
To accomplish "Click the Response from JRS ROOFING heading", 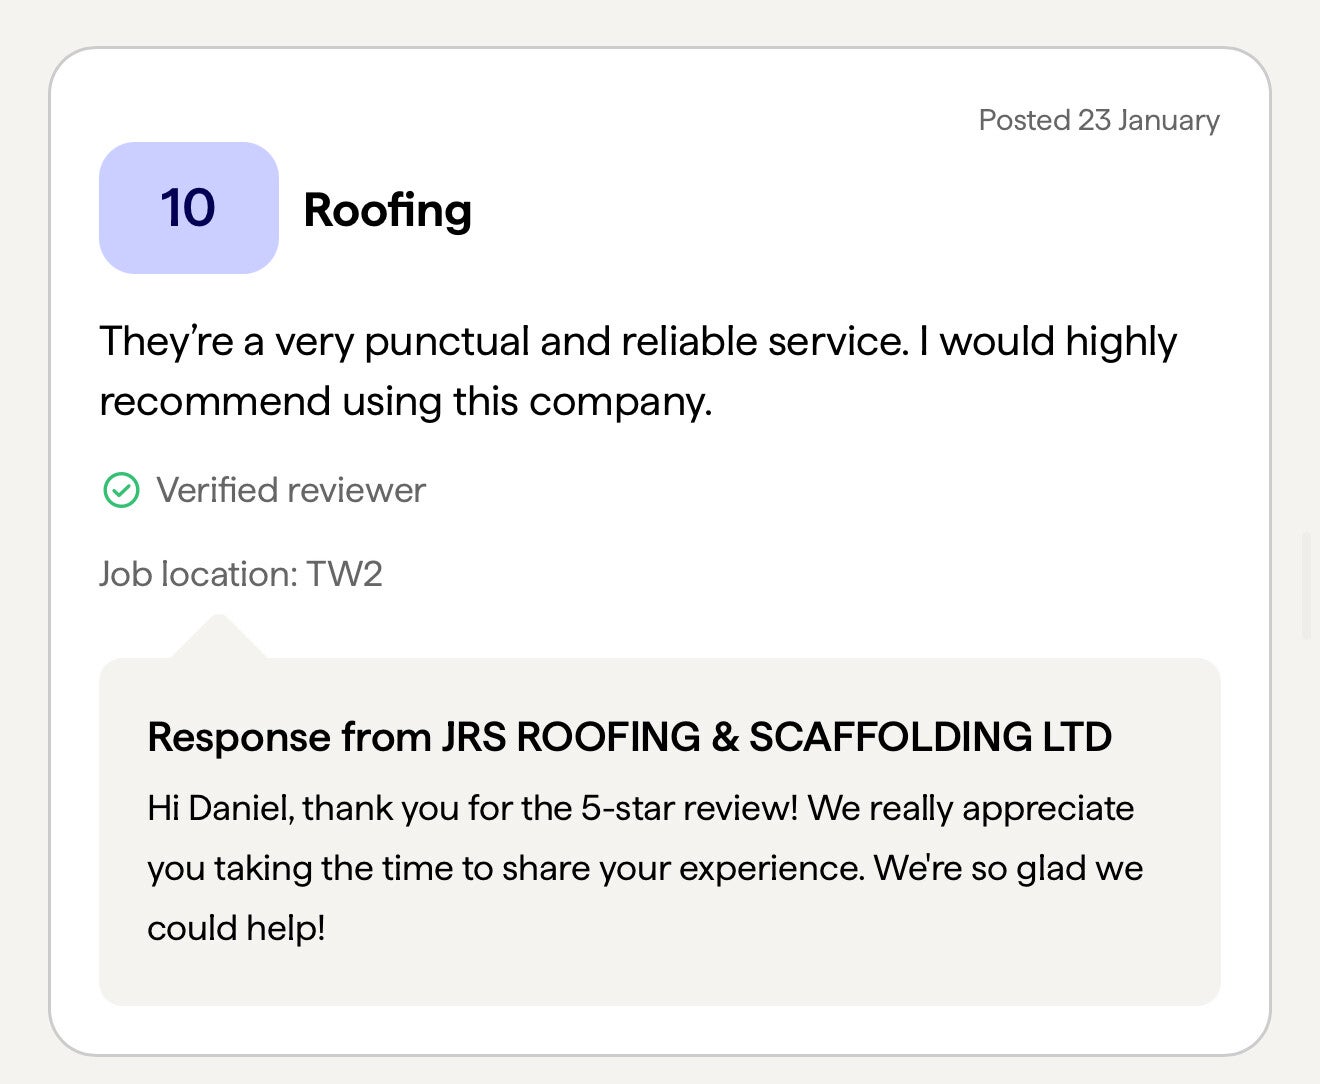I will point(629,737).
